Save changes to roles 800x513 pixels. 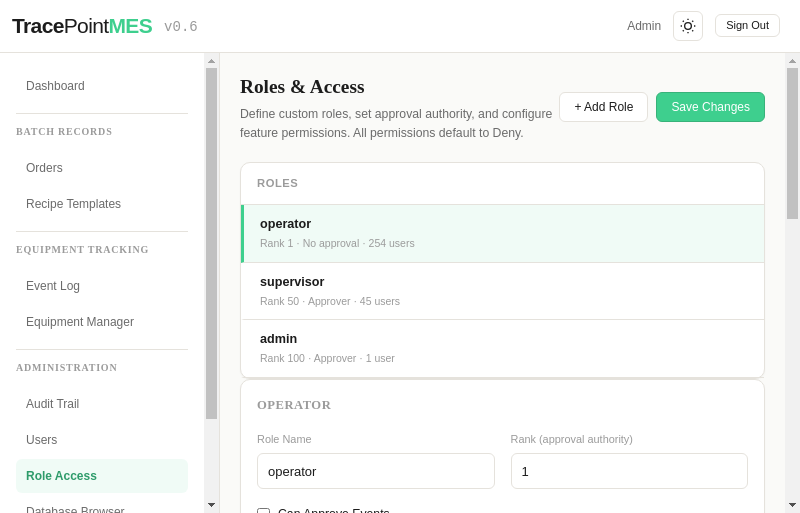pos(710,107)
